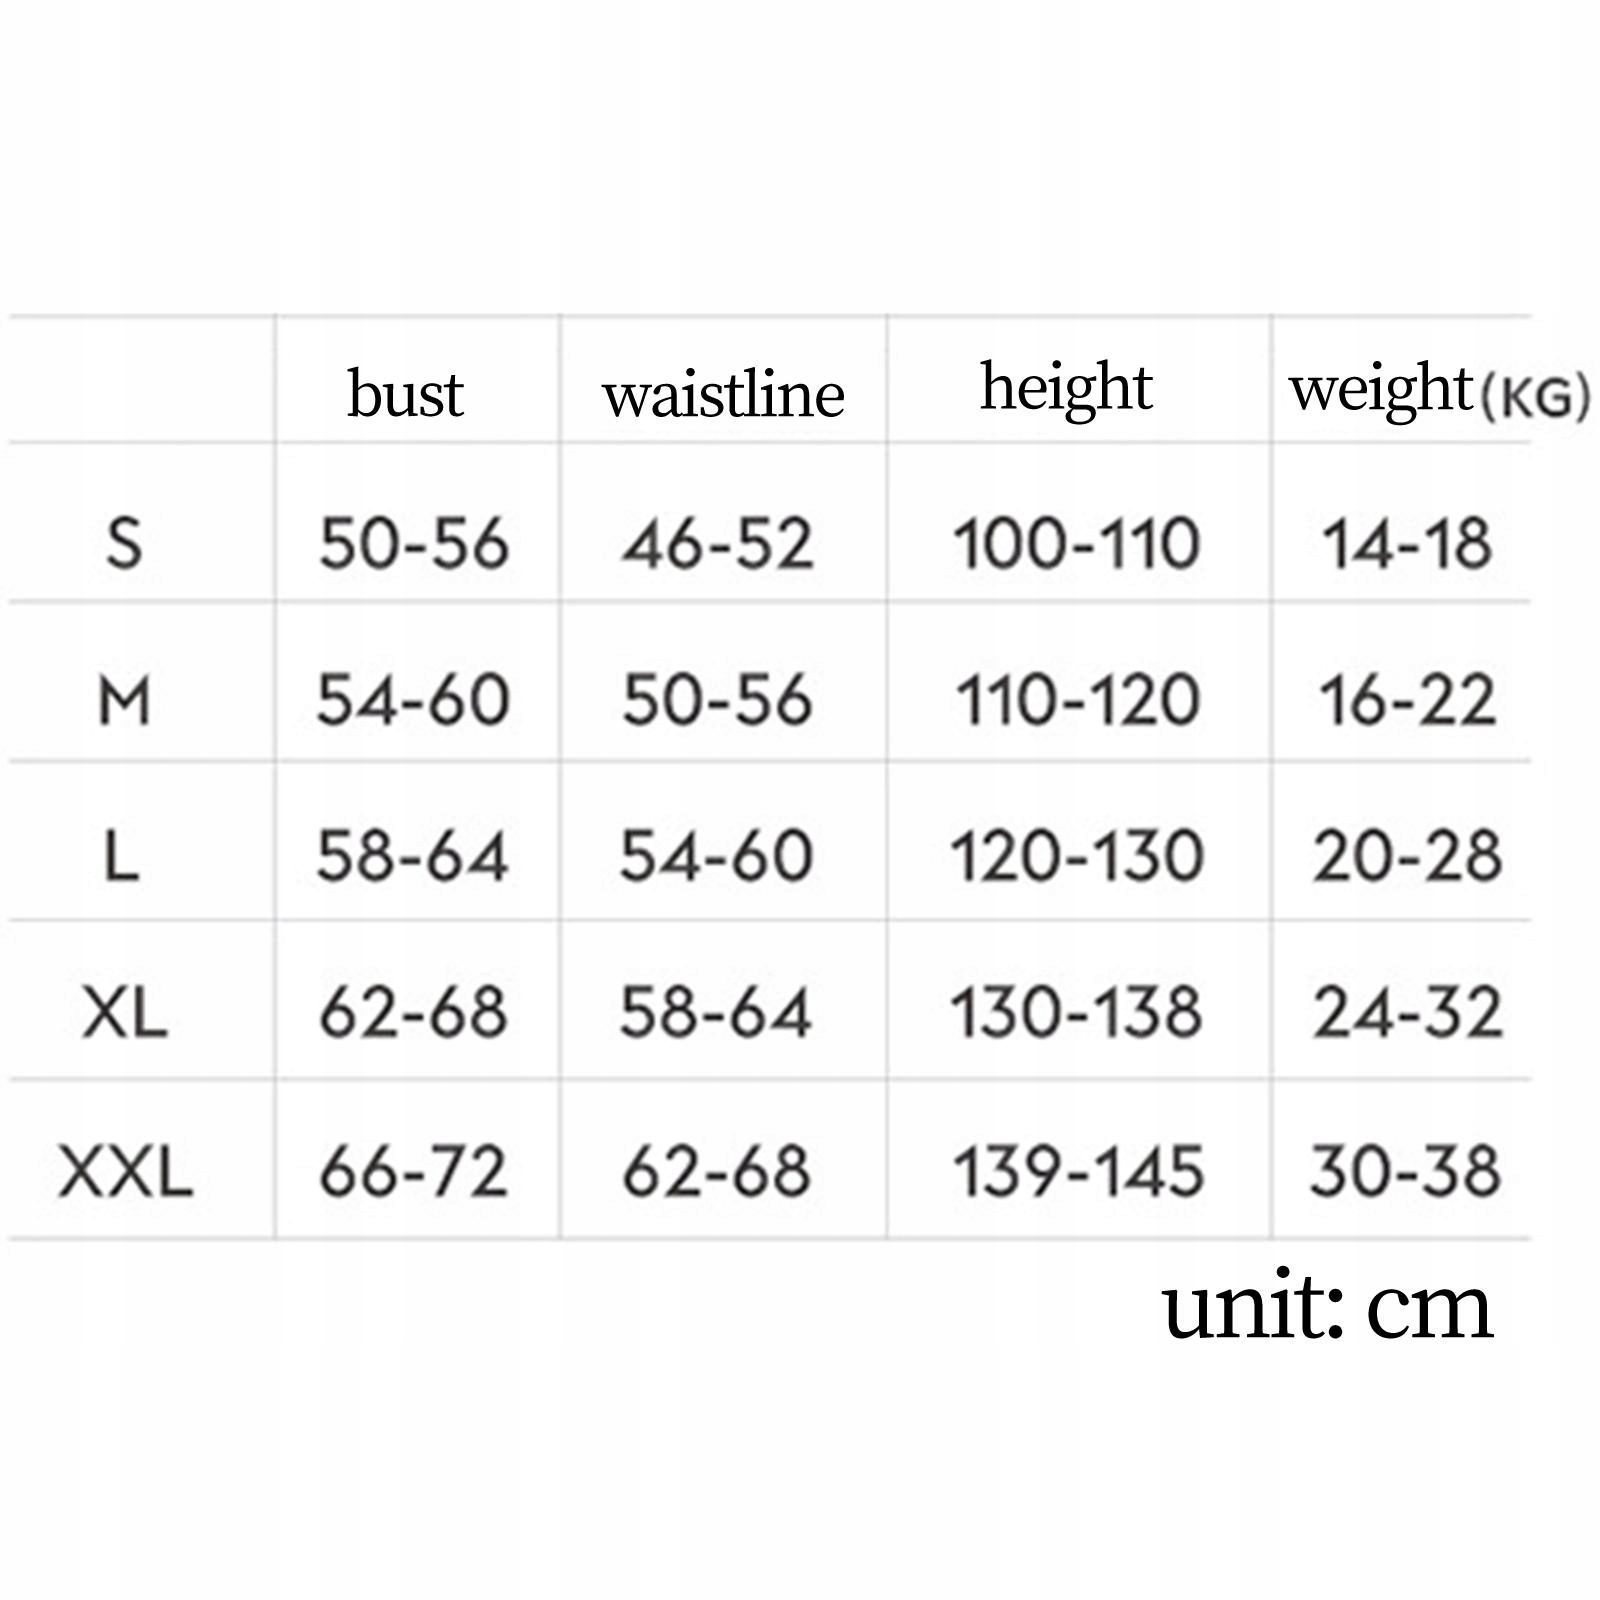Click the "unit: cm" note
1600x1600 pixels.
[x=1328, y=1308]
